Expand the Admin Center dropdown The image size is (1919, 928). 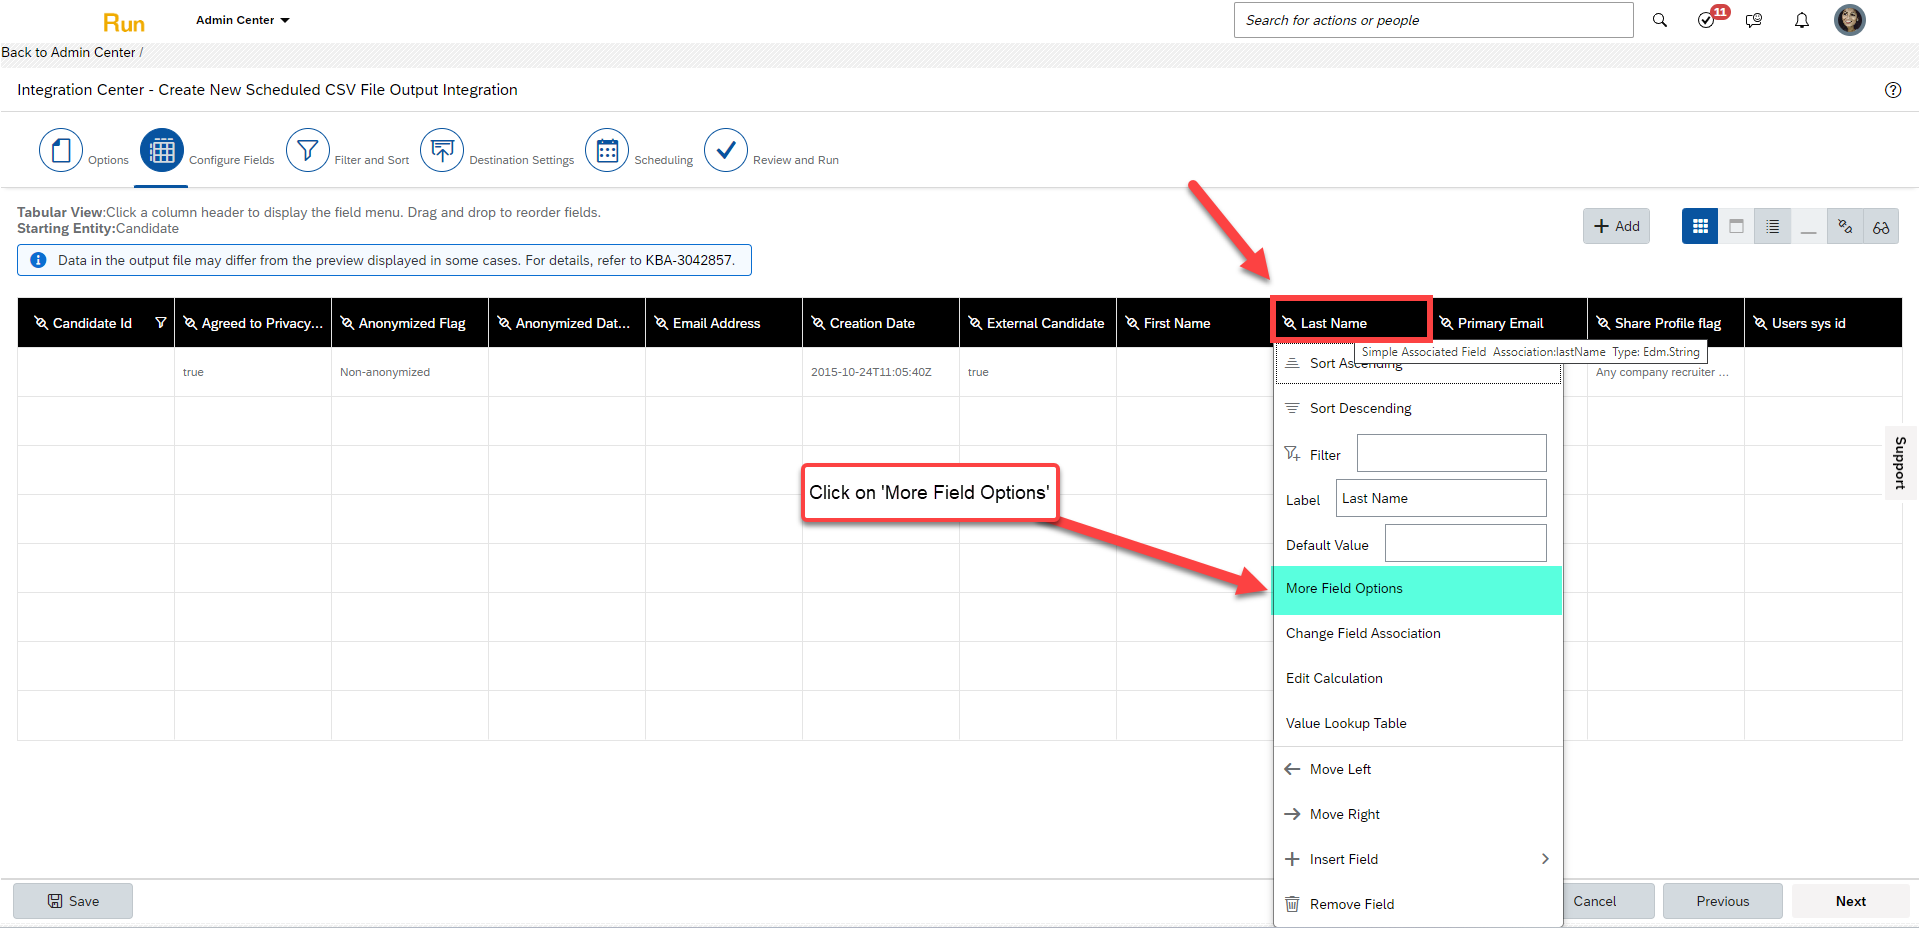tap(243, 20)
